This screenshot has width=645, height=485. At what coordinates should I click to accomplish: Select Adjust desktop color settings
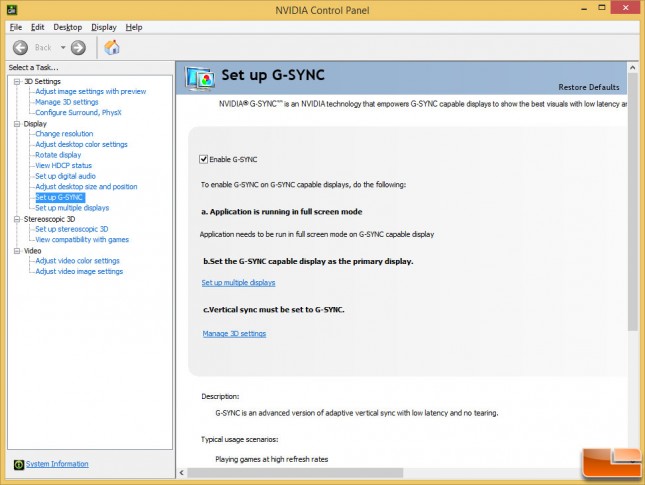click(x=81, y=144)
